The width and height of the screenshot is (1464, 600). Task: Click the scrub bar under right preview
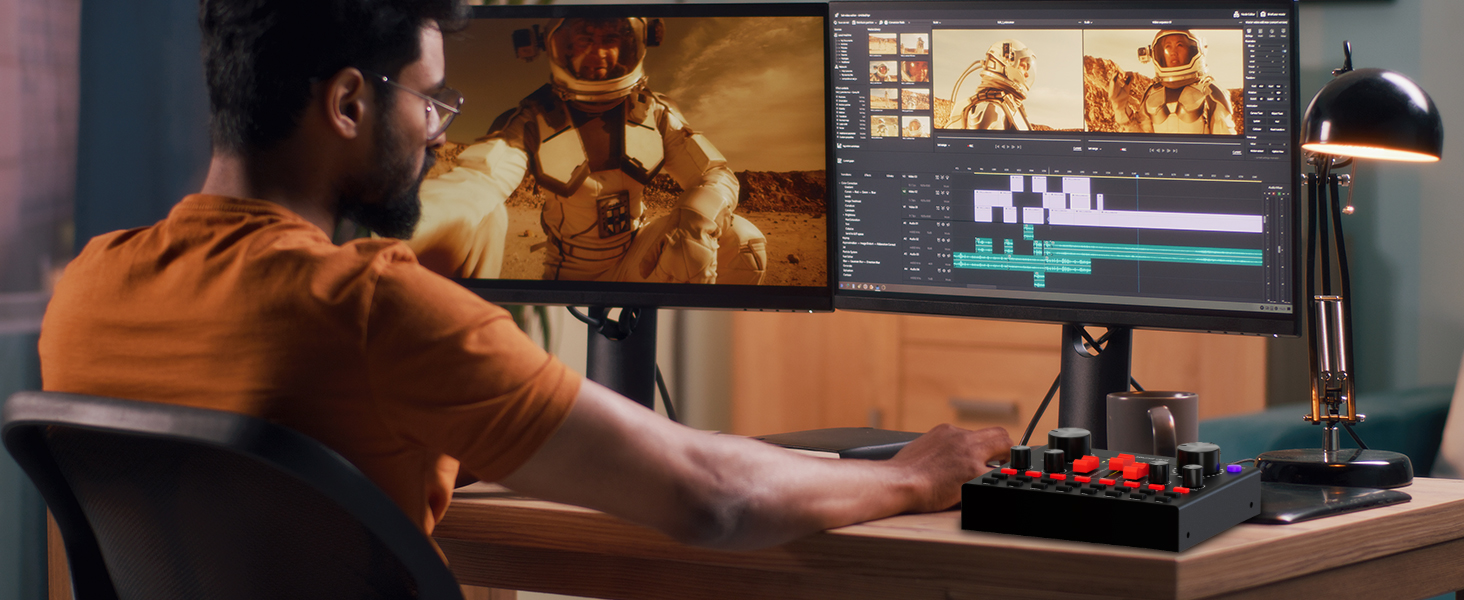(x=1162, y=140)
